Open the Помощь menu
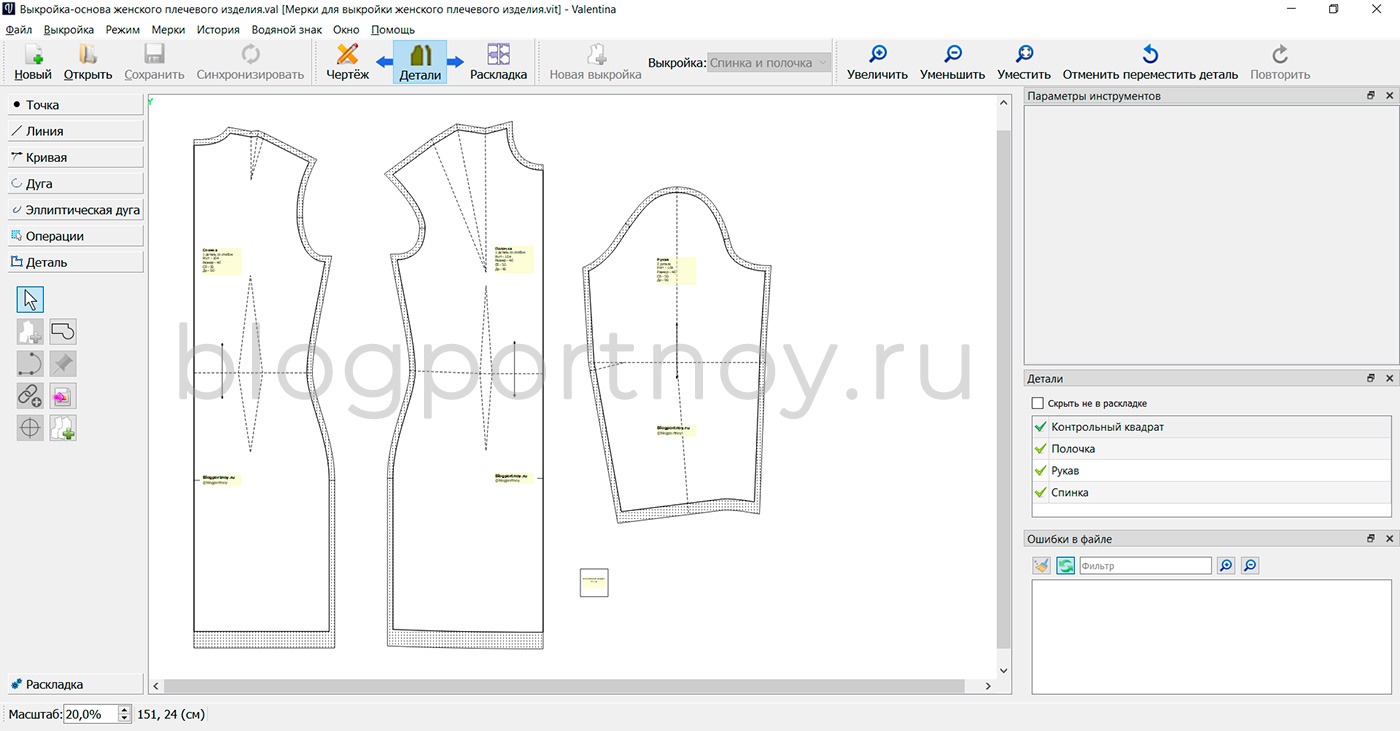The height and width of the screenshot is (731, 1400). [393, 30]
